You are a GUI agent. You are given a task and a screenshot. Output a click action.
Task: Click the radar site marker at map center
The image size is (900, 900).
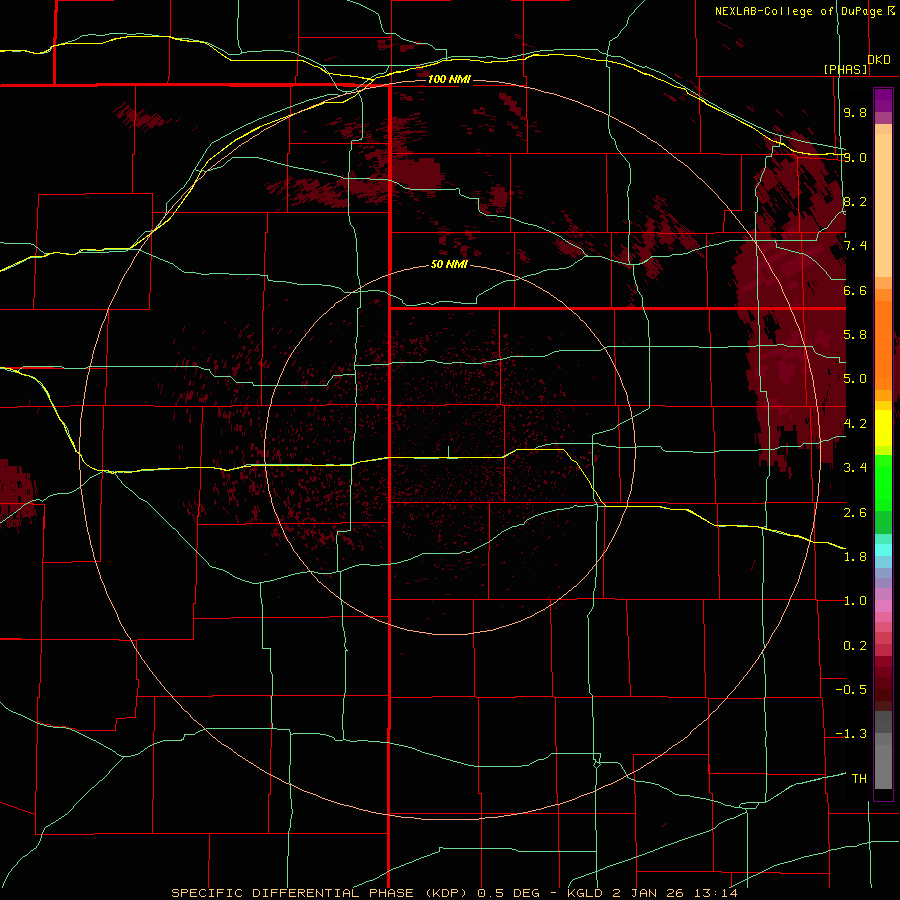pyautogui.click(x=448, y=452)
